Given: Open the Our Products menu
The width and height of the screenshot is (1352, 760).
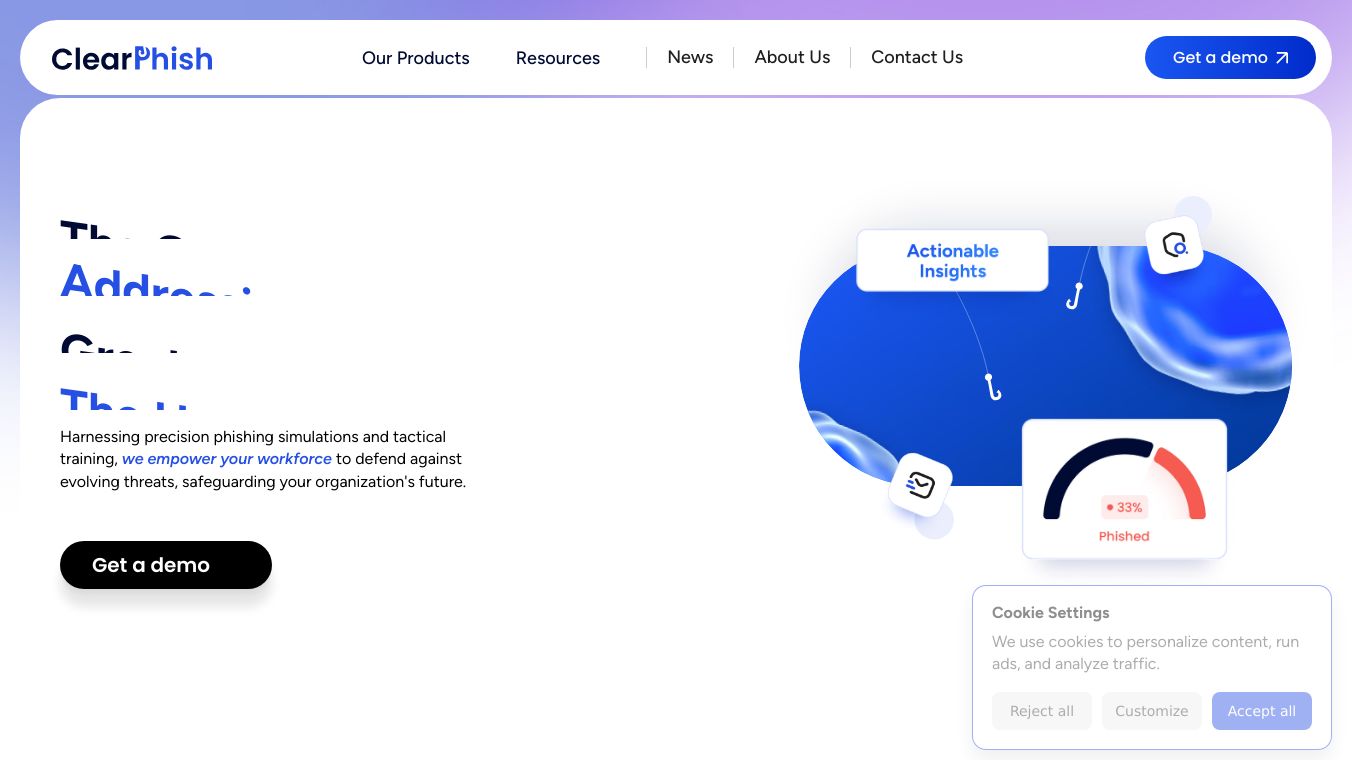Looking at the screenshot, I should point(416,58).
